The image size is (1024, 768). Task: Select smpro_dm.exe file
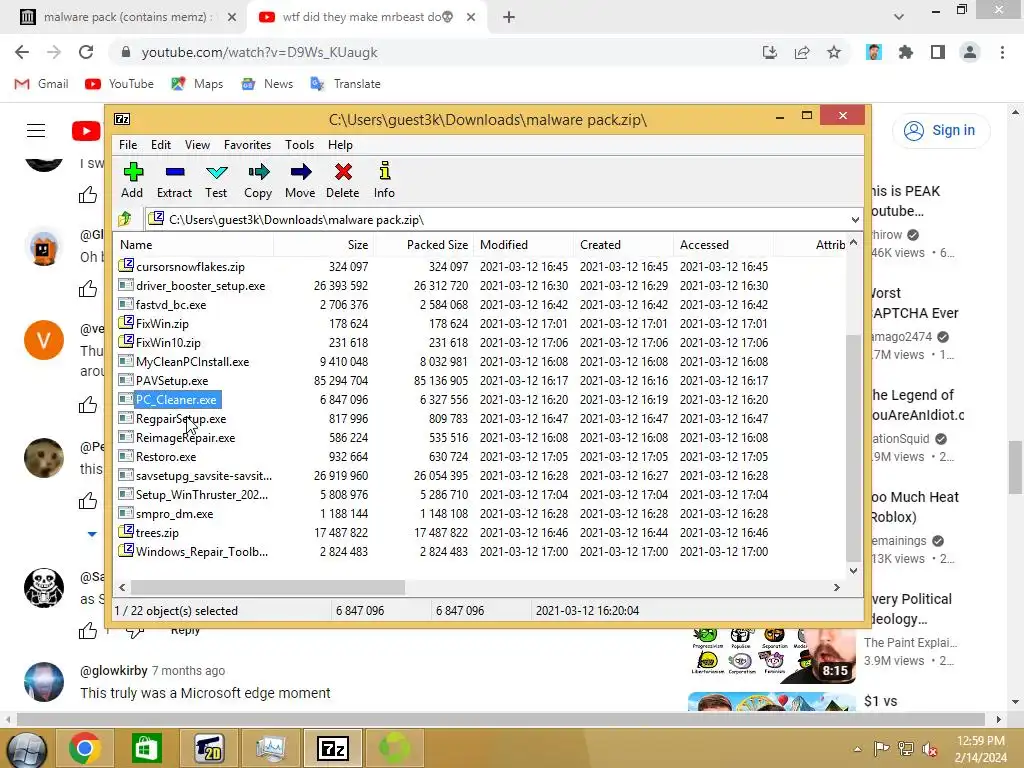click(174, 513)
